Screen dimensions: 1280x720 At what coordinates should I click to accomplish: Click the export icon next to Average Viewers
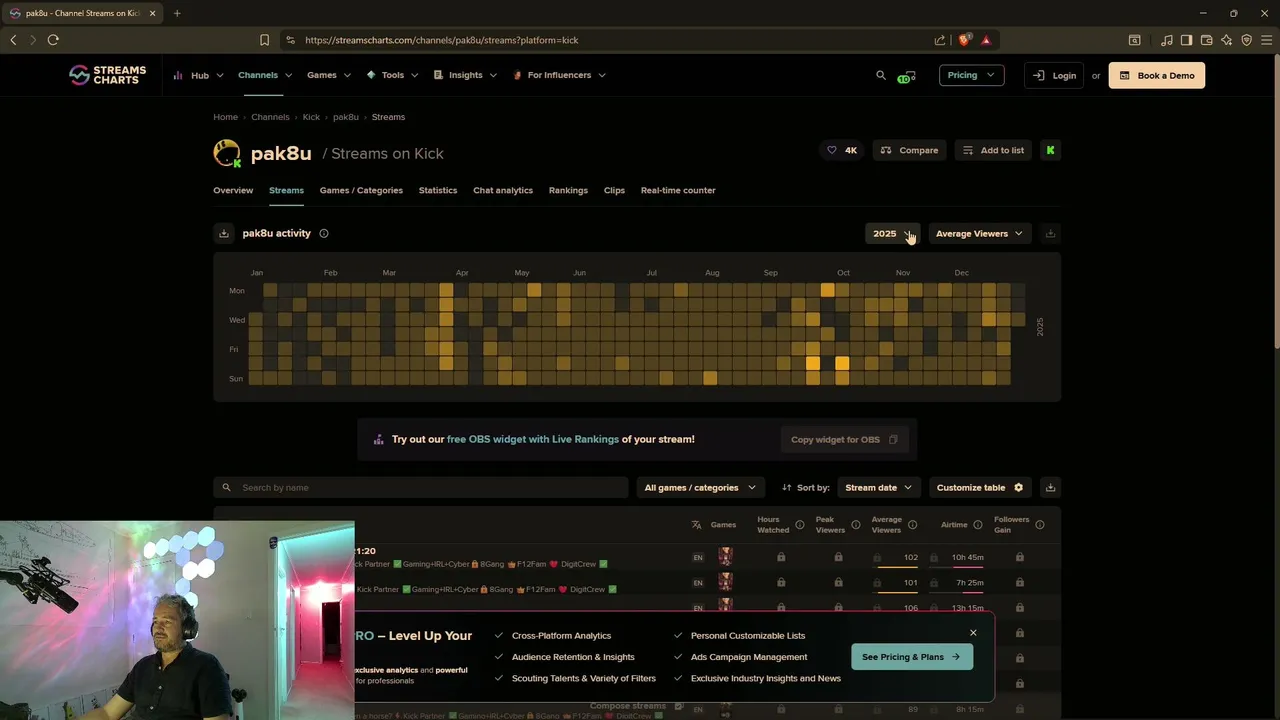[x=1050, y=233]
